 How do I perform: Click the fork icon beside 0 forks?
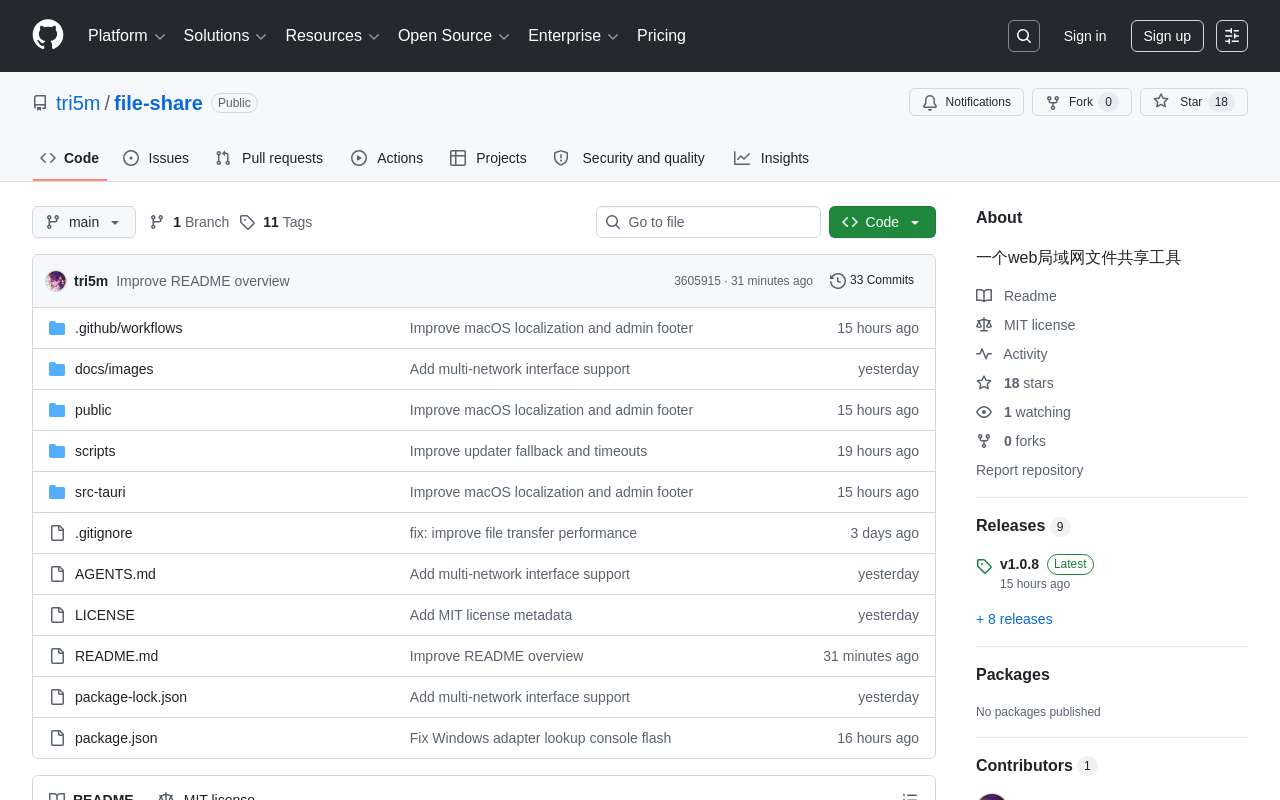(984, 441)
